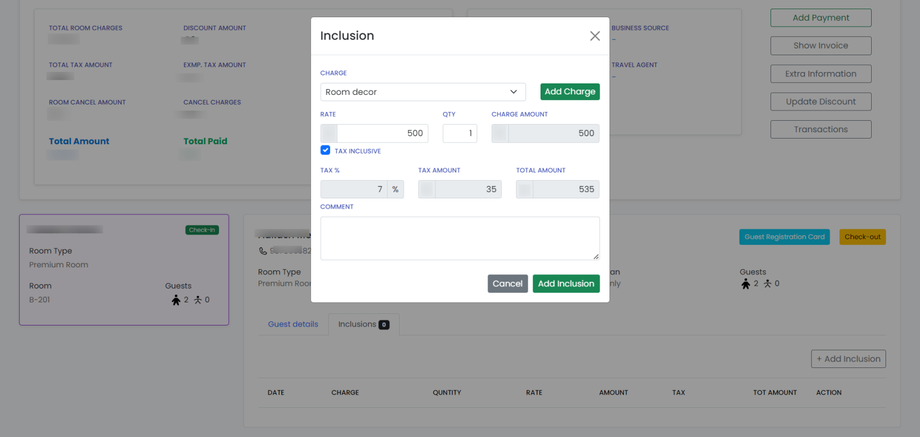Image resolution: width=920 pixels, height=437 pixels.
Task: Click the green Add Charge button
Action: (570, 92)
